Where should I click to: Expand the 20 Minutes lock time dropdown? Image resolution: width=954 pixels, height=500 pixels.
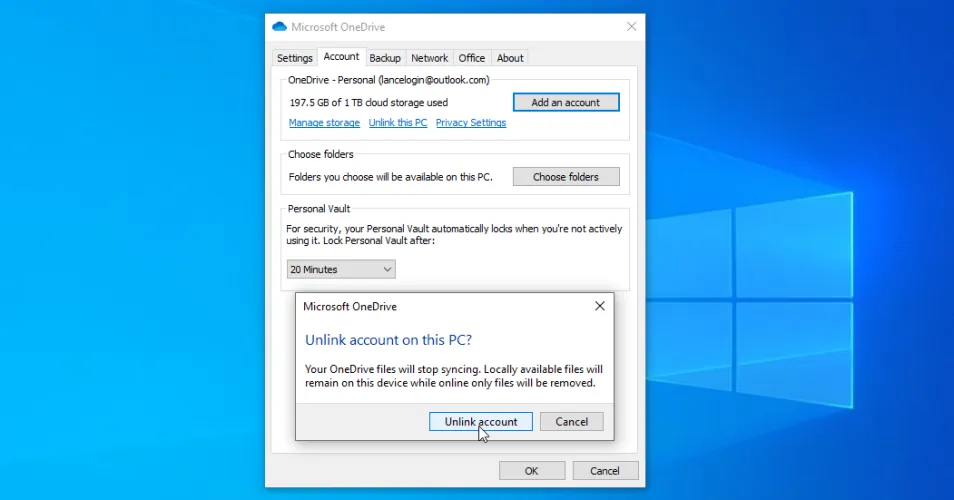pos(341,269)
